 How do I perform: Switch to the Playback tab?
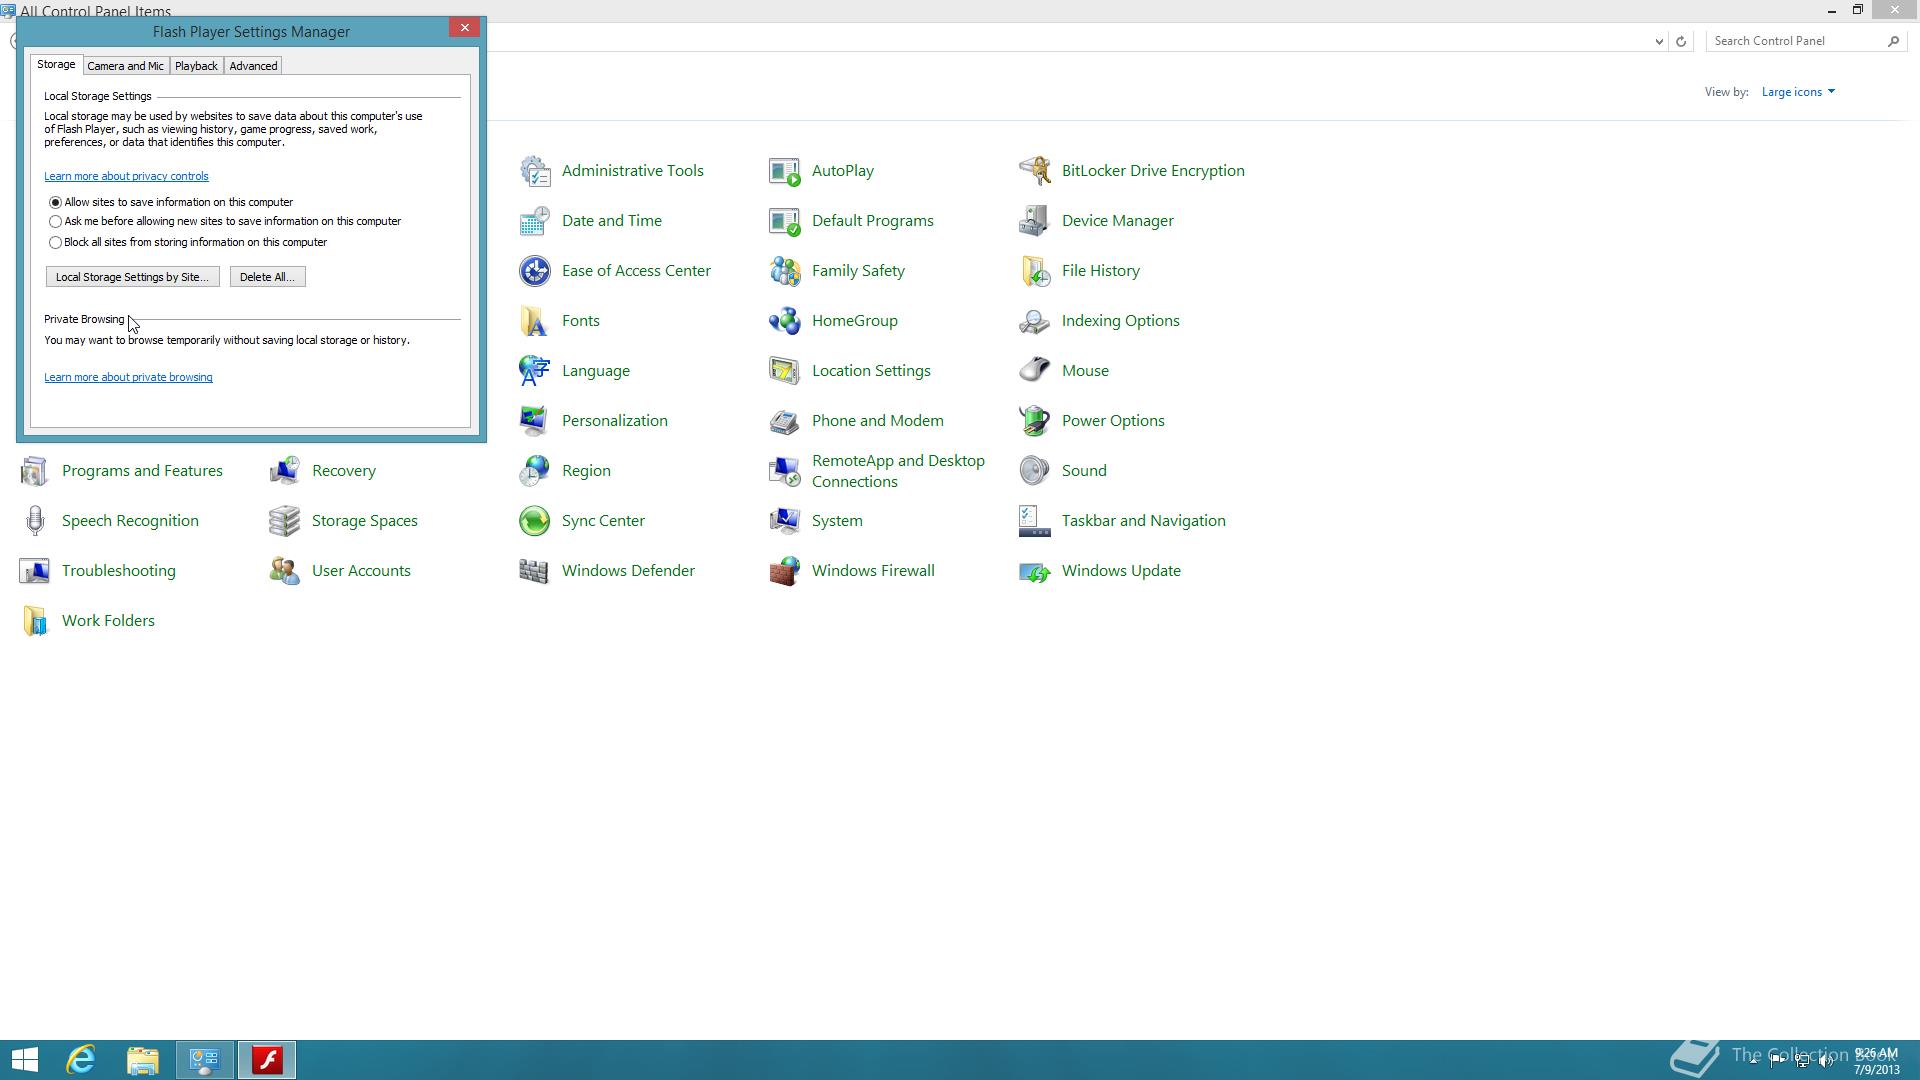196,66
